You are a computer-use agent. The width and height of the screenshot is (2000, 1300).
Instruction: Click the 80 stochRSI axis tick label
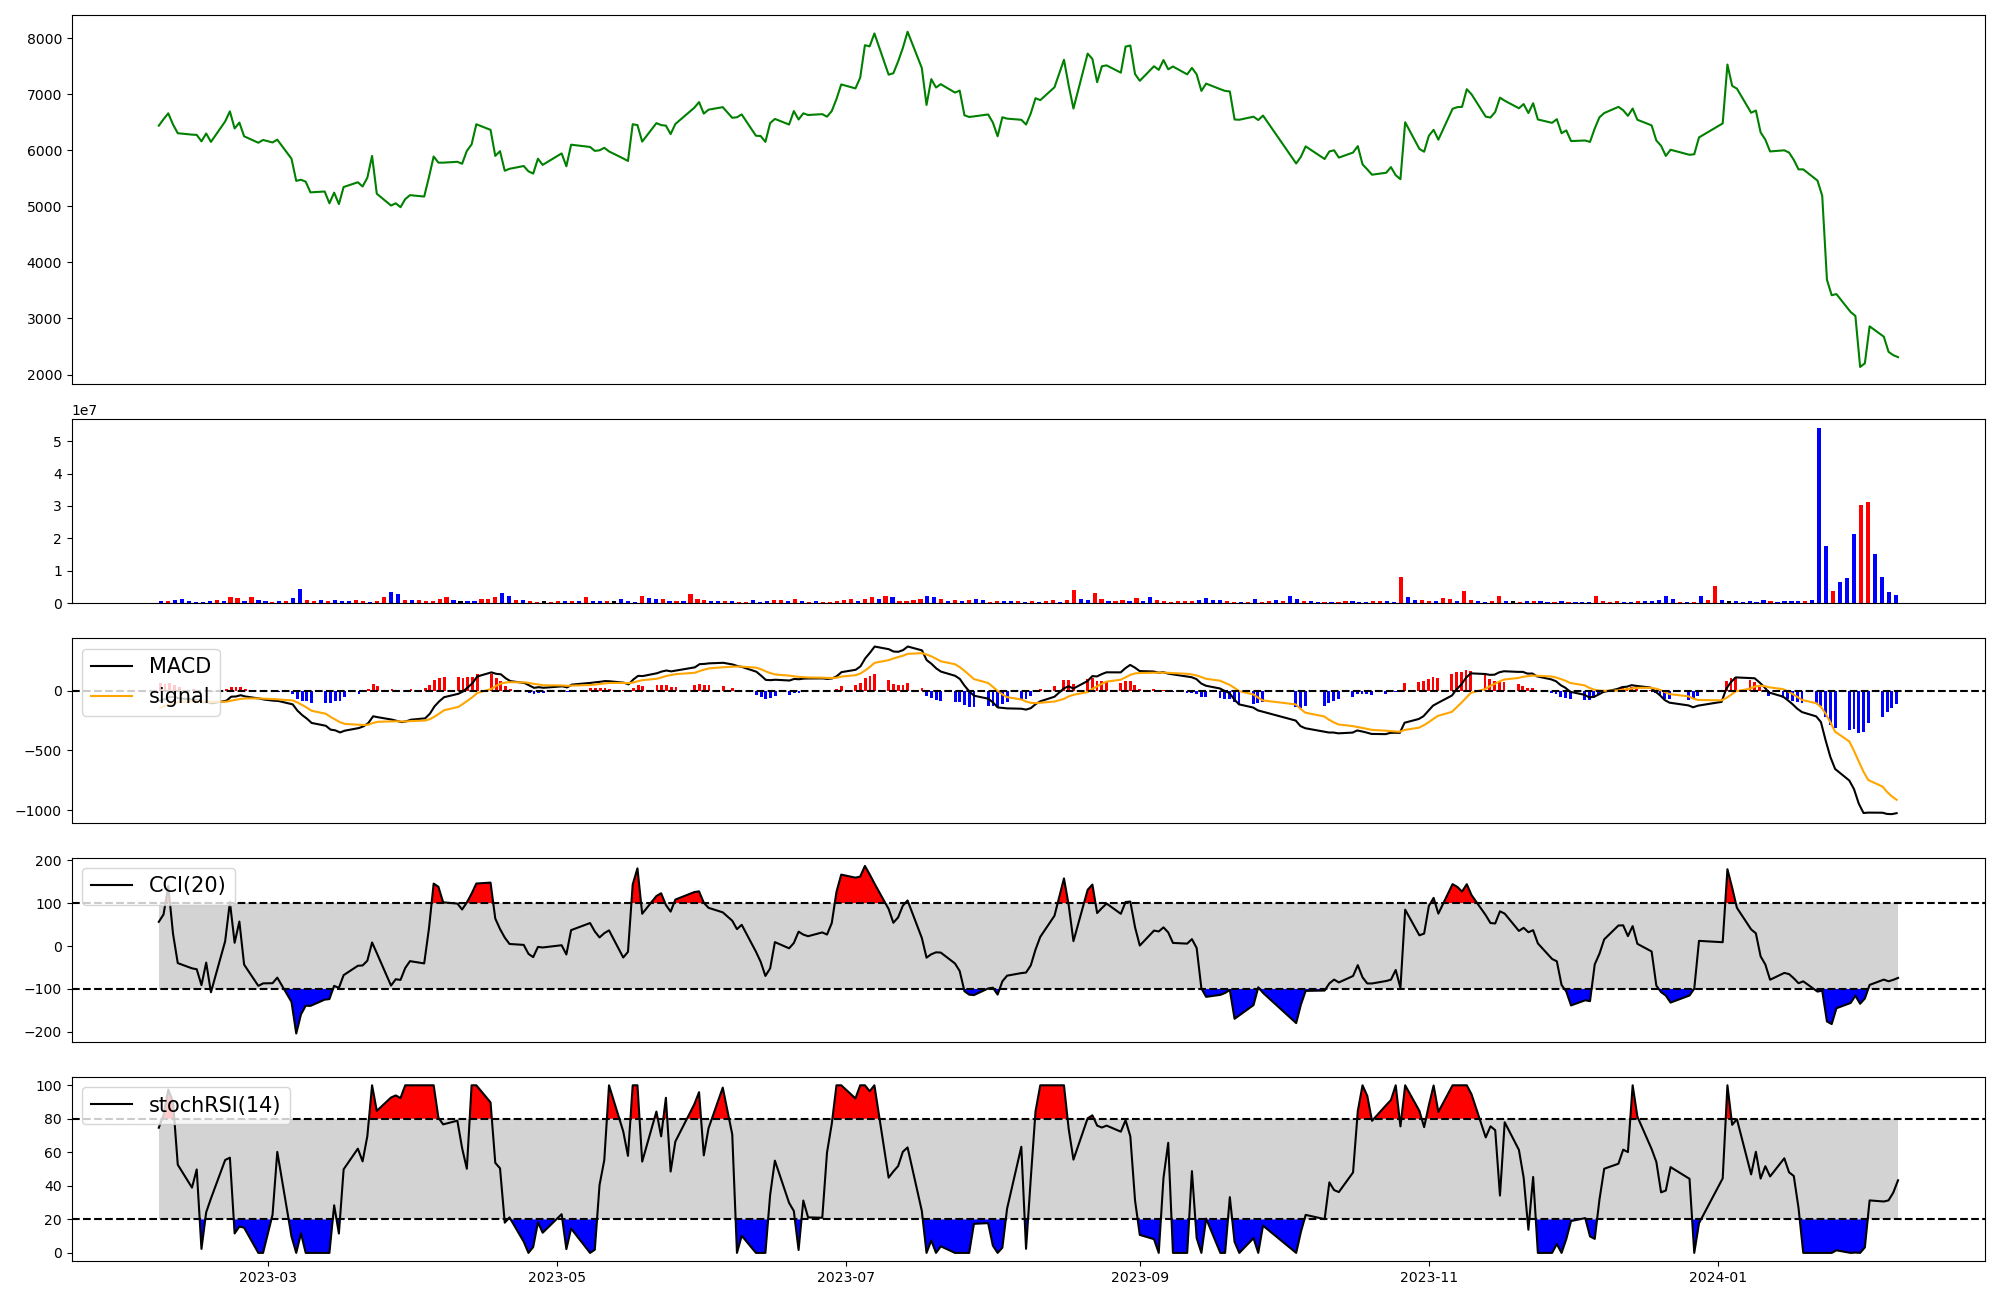(53, 1119)
